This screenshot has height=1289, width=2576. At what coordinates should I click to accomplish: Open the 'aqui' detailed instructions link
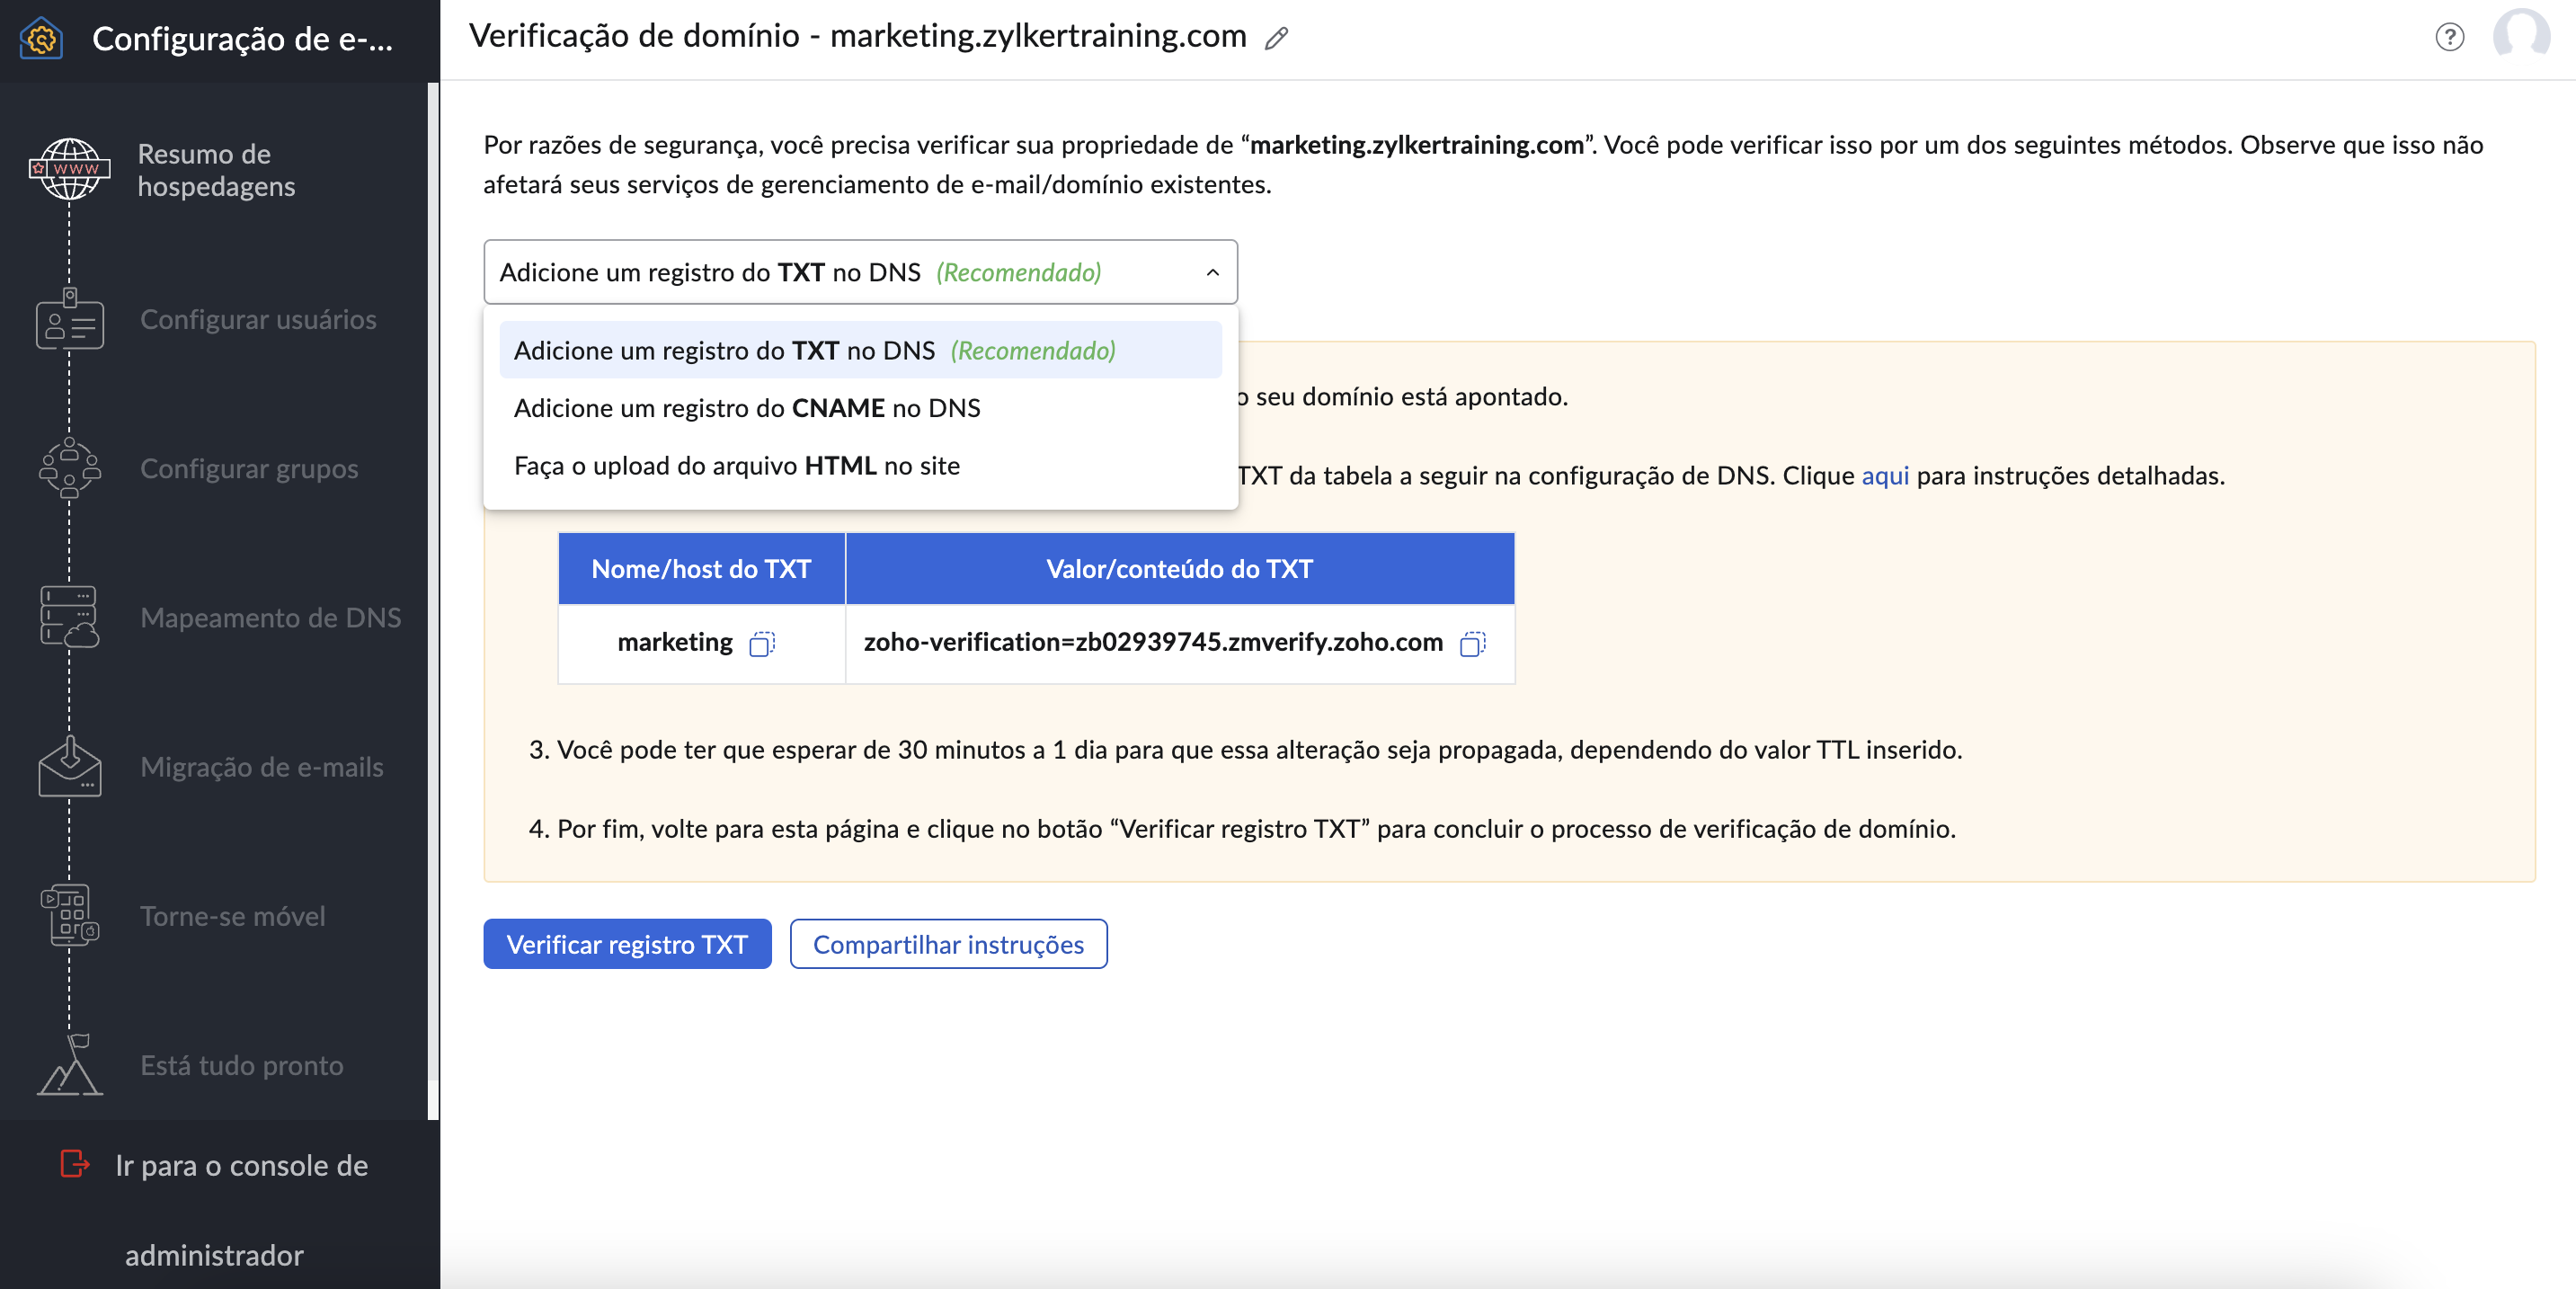(x=1885, y=476)
